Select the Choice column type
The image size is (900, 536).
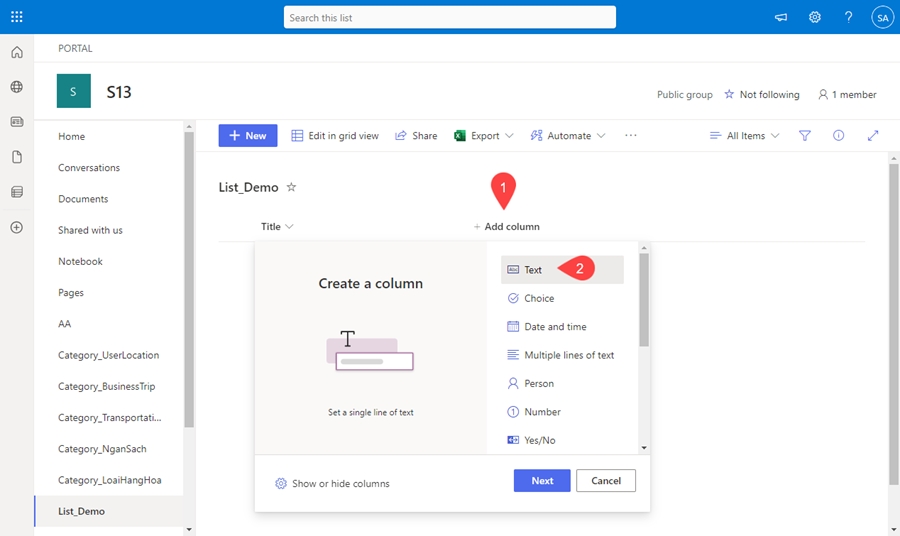pos(538,298)
